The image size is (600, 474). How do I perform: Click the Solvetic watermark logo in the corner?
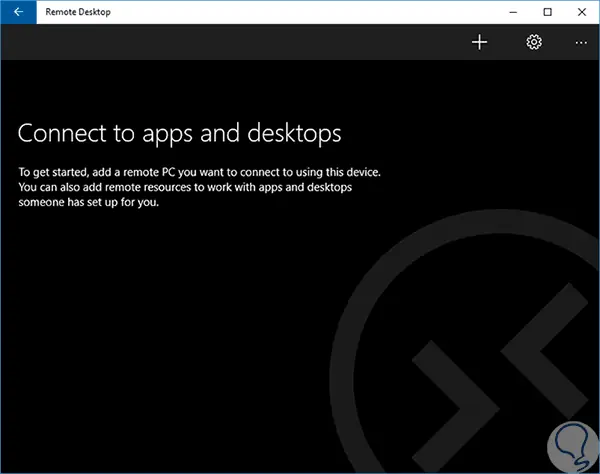(572, 446)
